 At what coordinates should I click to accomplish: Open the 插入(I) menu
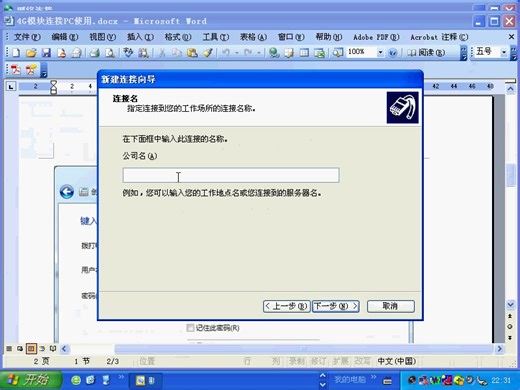pos(140,37)
